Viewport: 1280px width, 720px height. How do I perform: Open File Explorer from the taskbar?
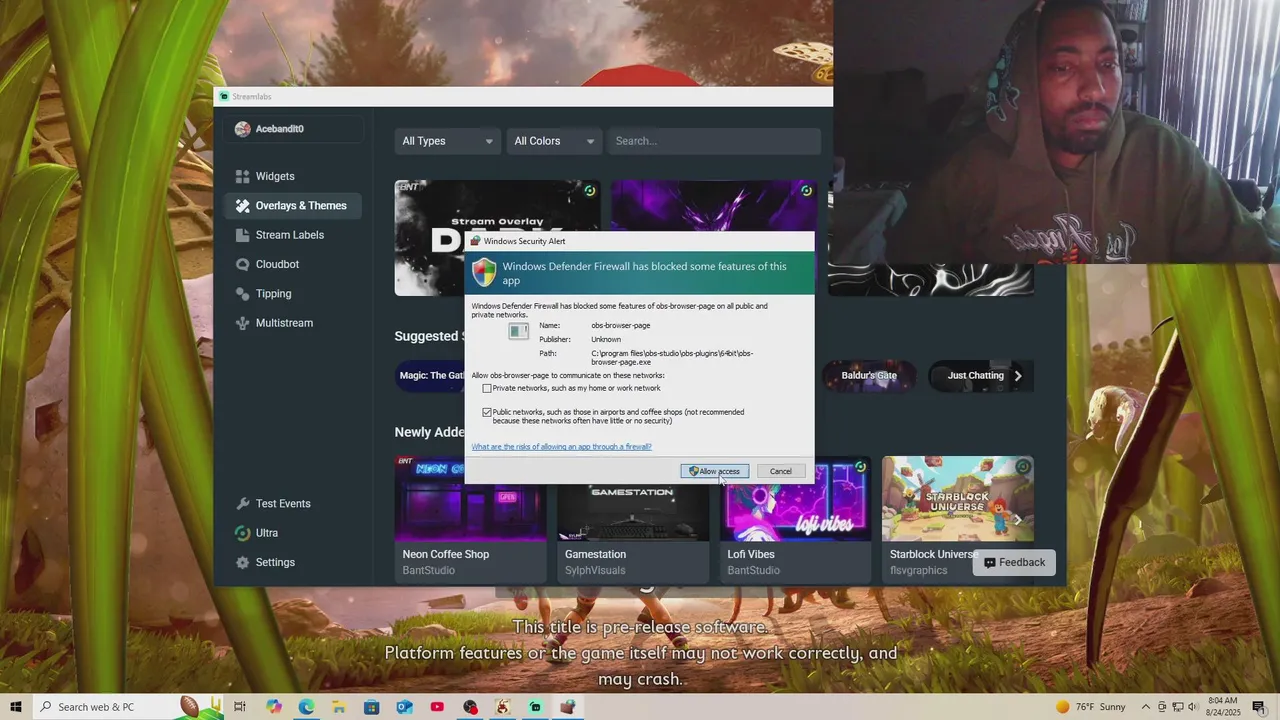coord(339,707)
